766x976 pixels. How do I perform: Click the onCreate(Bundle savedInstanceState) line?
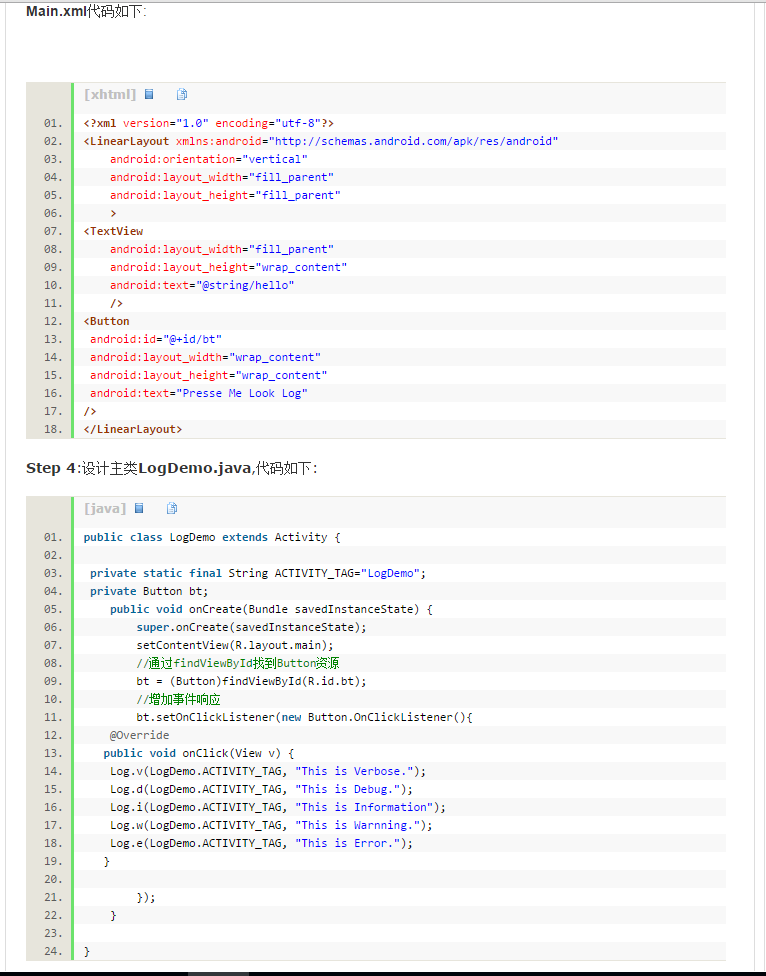pyautogui.click(x=271, y=609)
